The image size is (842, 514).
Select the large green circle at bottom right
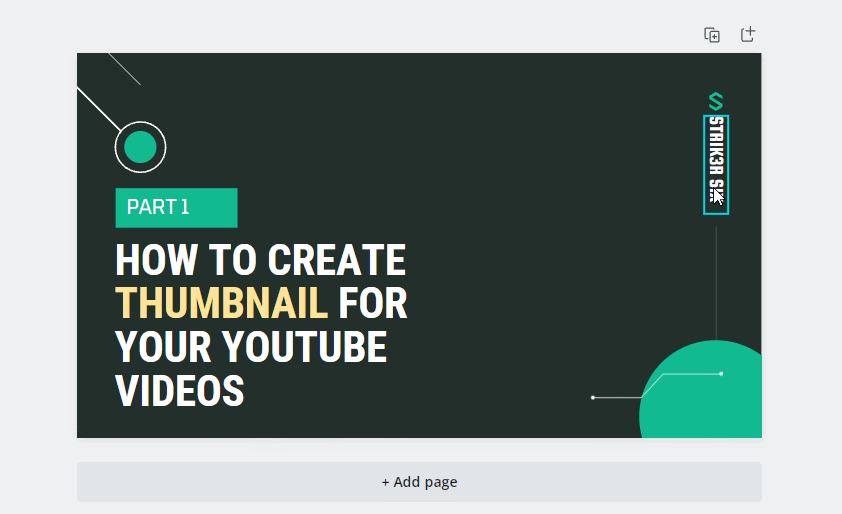701,389
